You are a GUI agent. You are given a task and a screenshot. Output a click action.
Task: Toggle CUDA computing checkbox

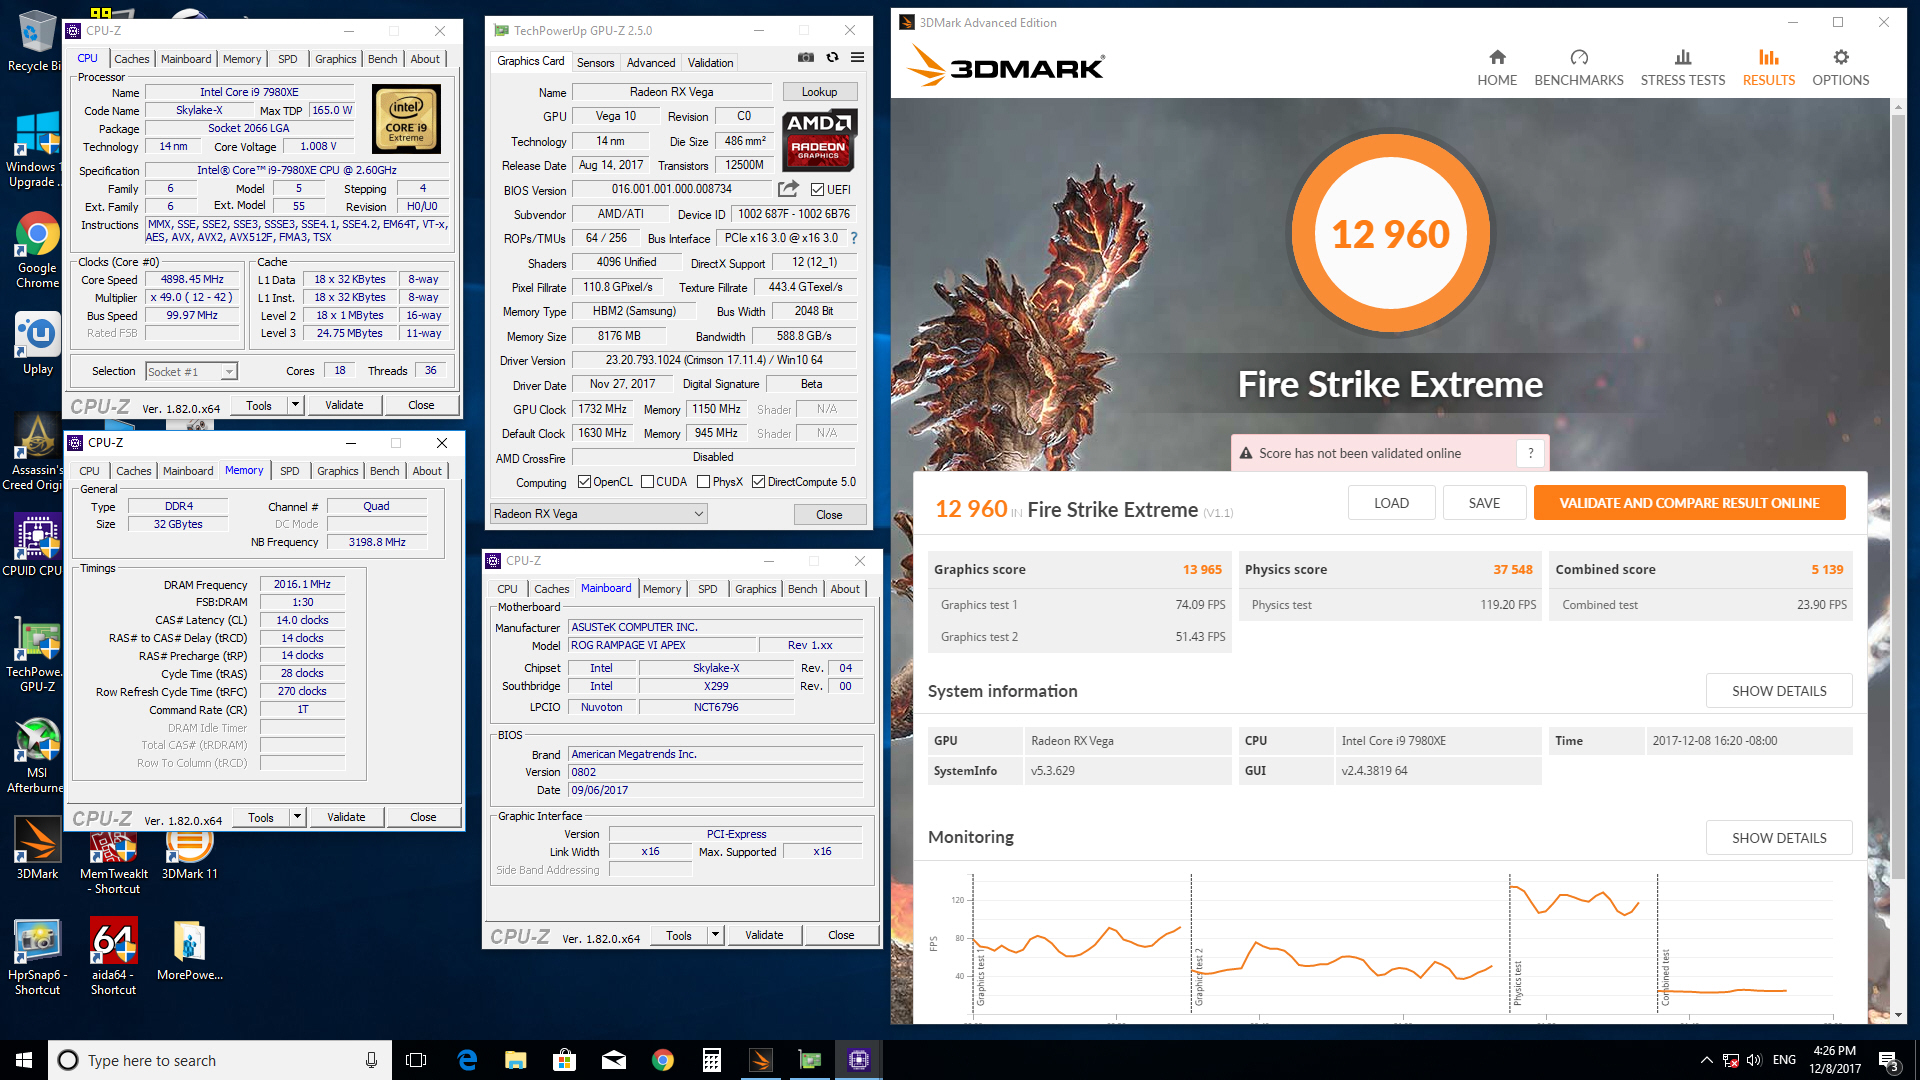(x=648, y=482)
